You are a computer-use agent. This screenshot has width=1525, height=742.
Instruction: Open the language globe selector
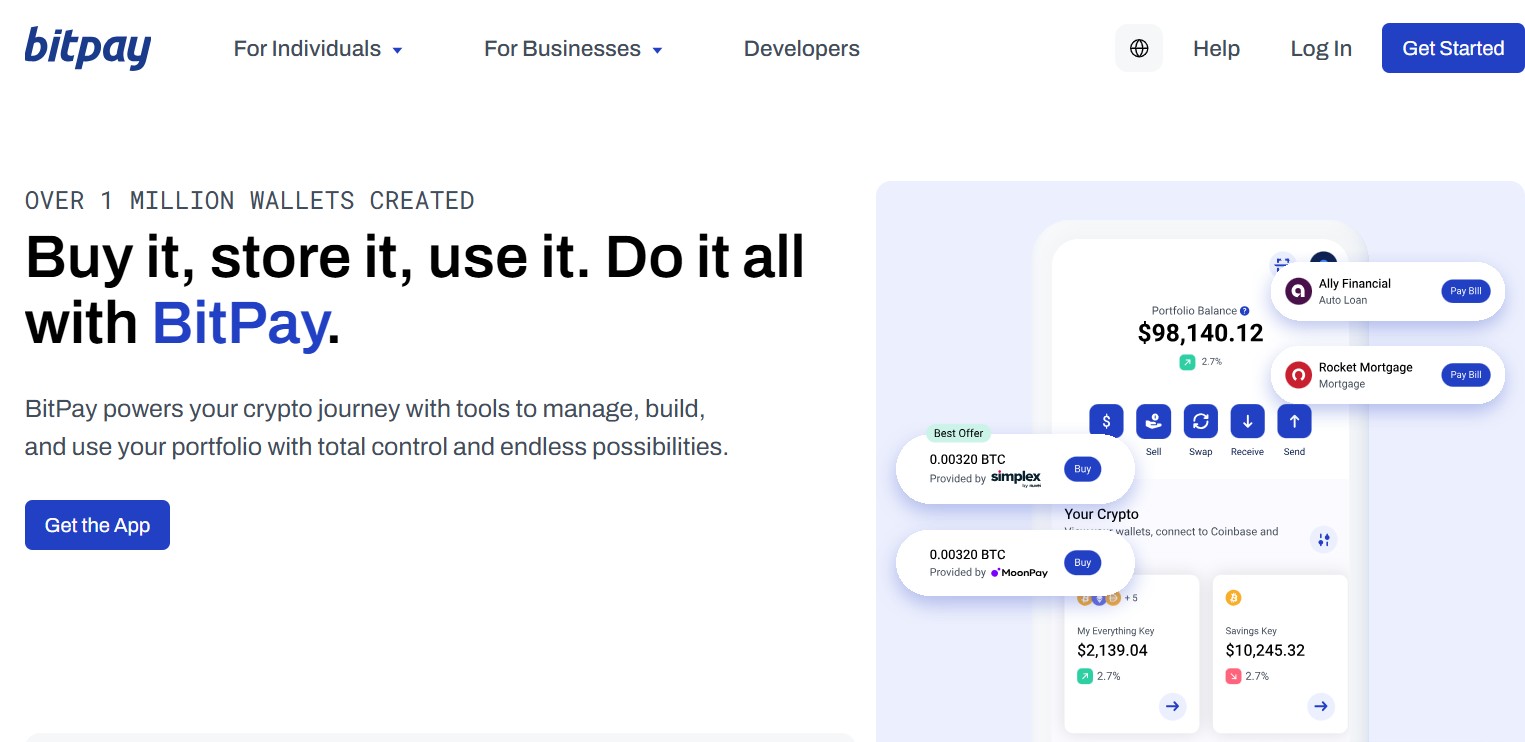[x=1139, y=48]
